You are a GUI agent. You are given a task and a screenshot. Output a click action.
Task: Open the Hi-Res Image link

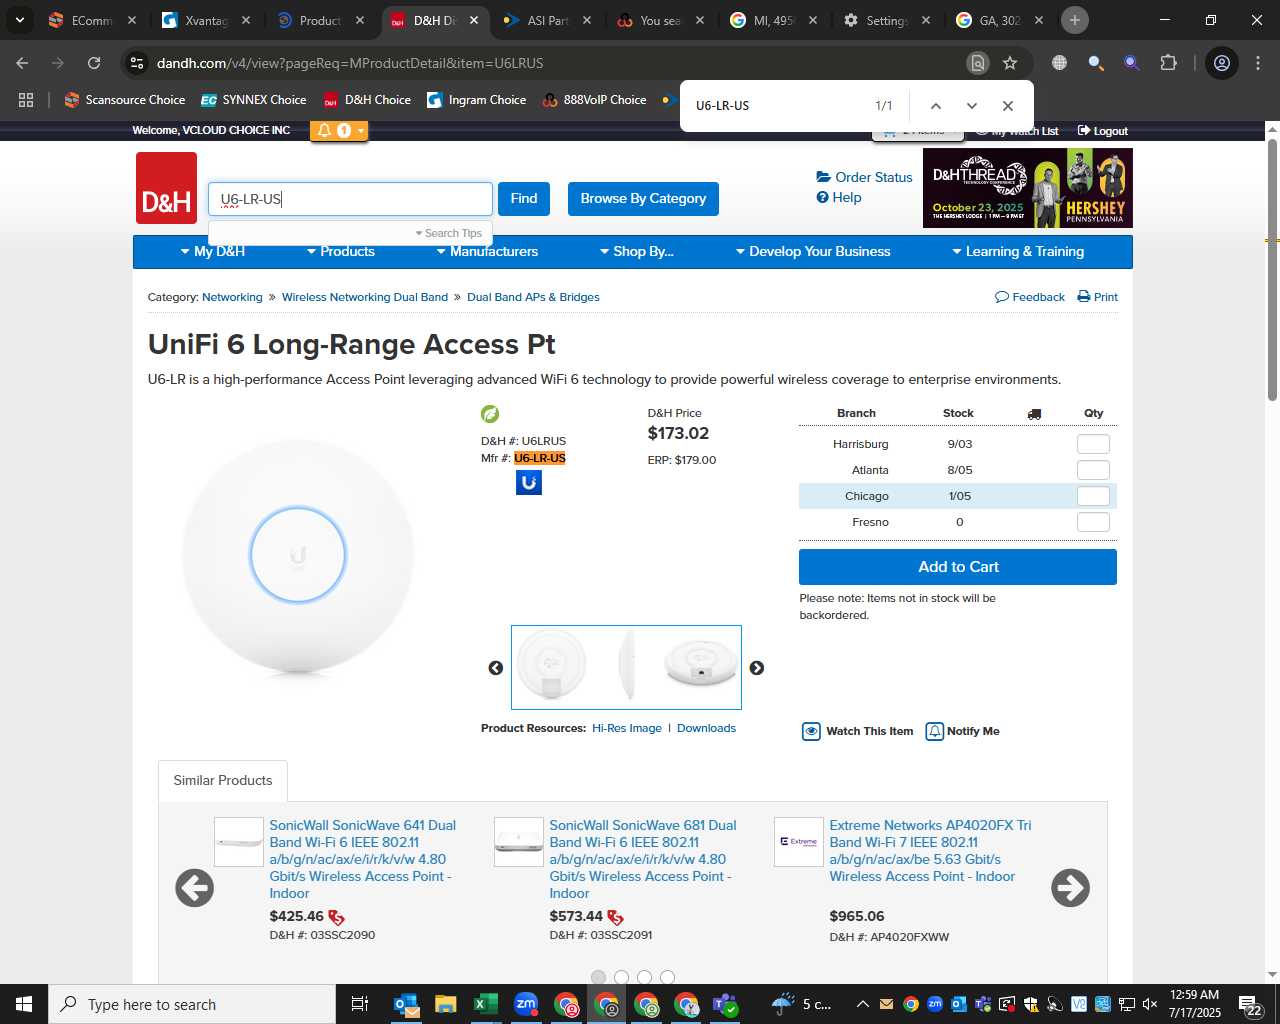627,728
